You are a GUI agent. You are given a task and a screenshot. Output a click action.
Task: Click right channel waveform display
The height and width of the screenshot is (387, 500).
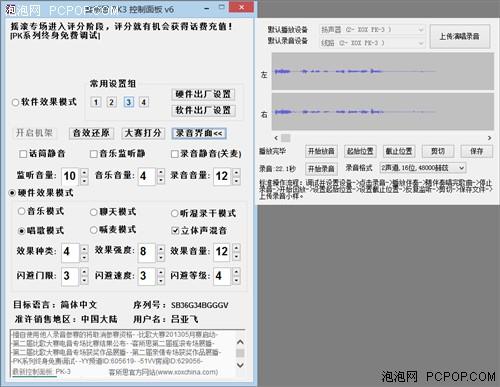383,111
